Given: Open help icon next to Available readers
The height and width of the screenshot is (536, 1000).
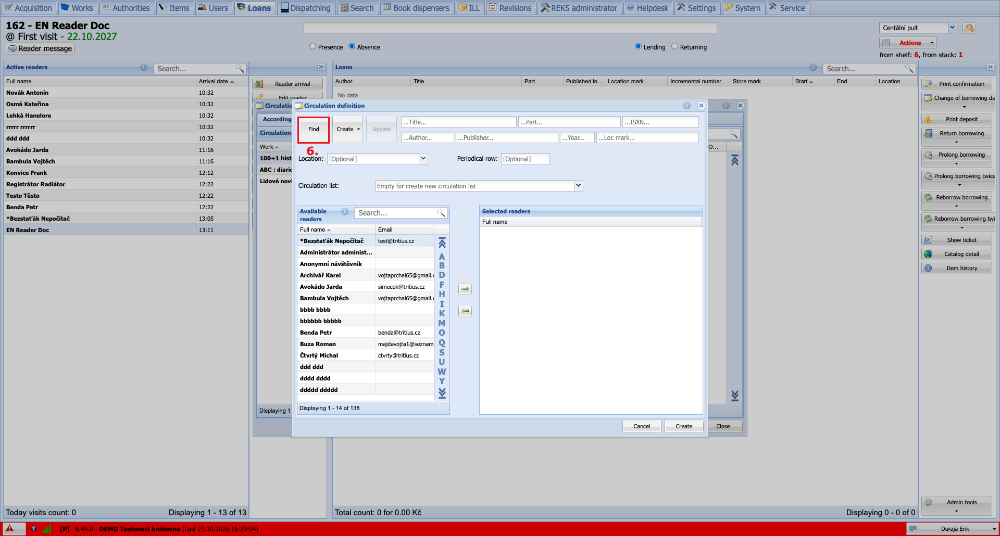Looking at the screenshot, I should [x=345, y=212].
